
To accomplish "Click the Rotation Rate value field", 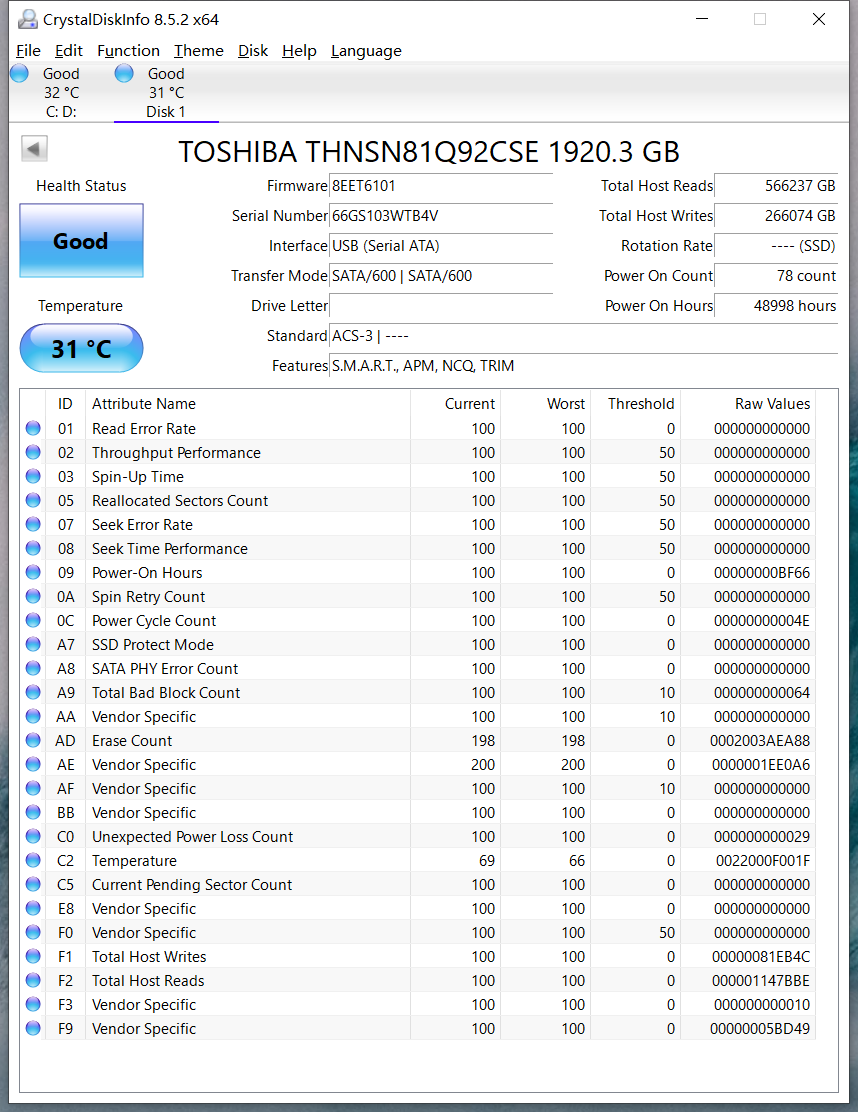I will (776, 246).
